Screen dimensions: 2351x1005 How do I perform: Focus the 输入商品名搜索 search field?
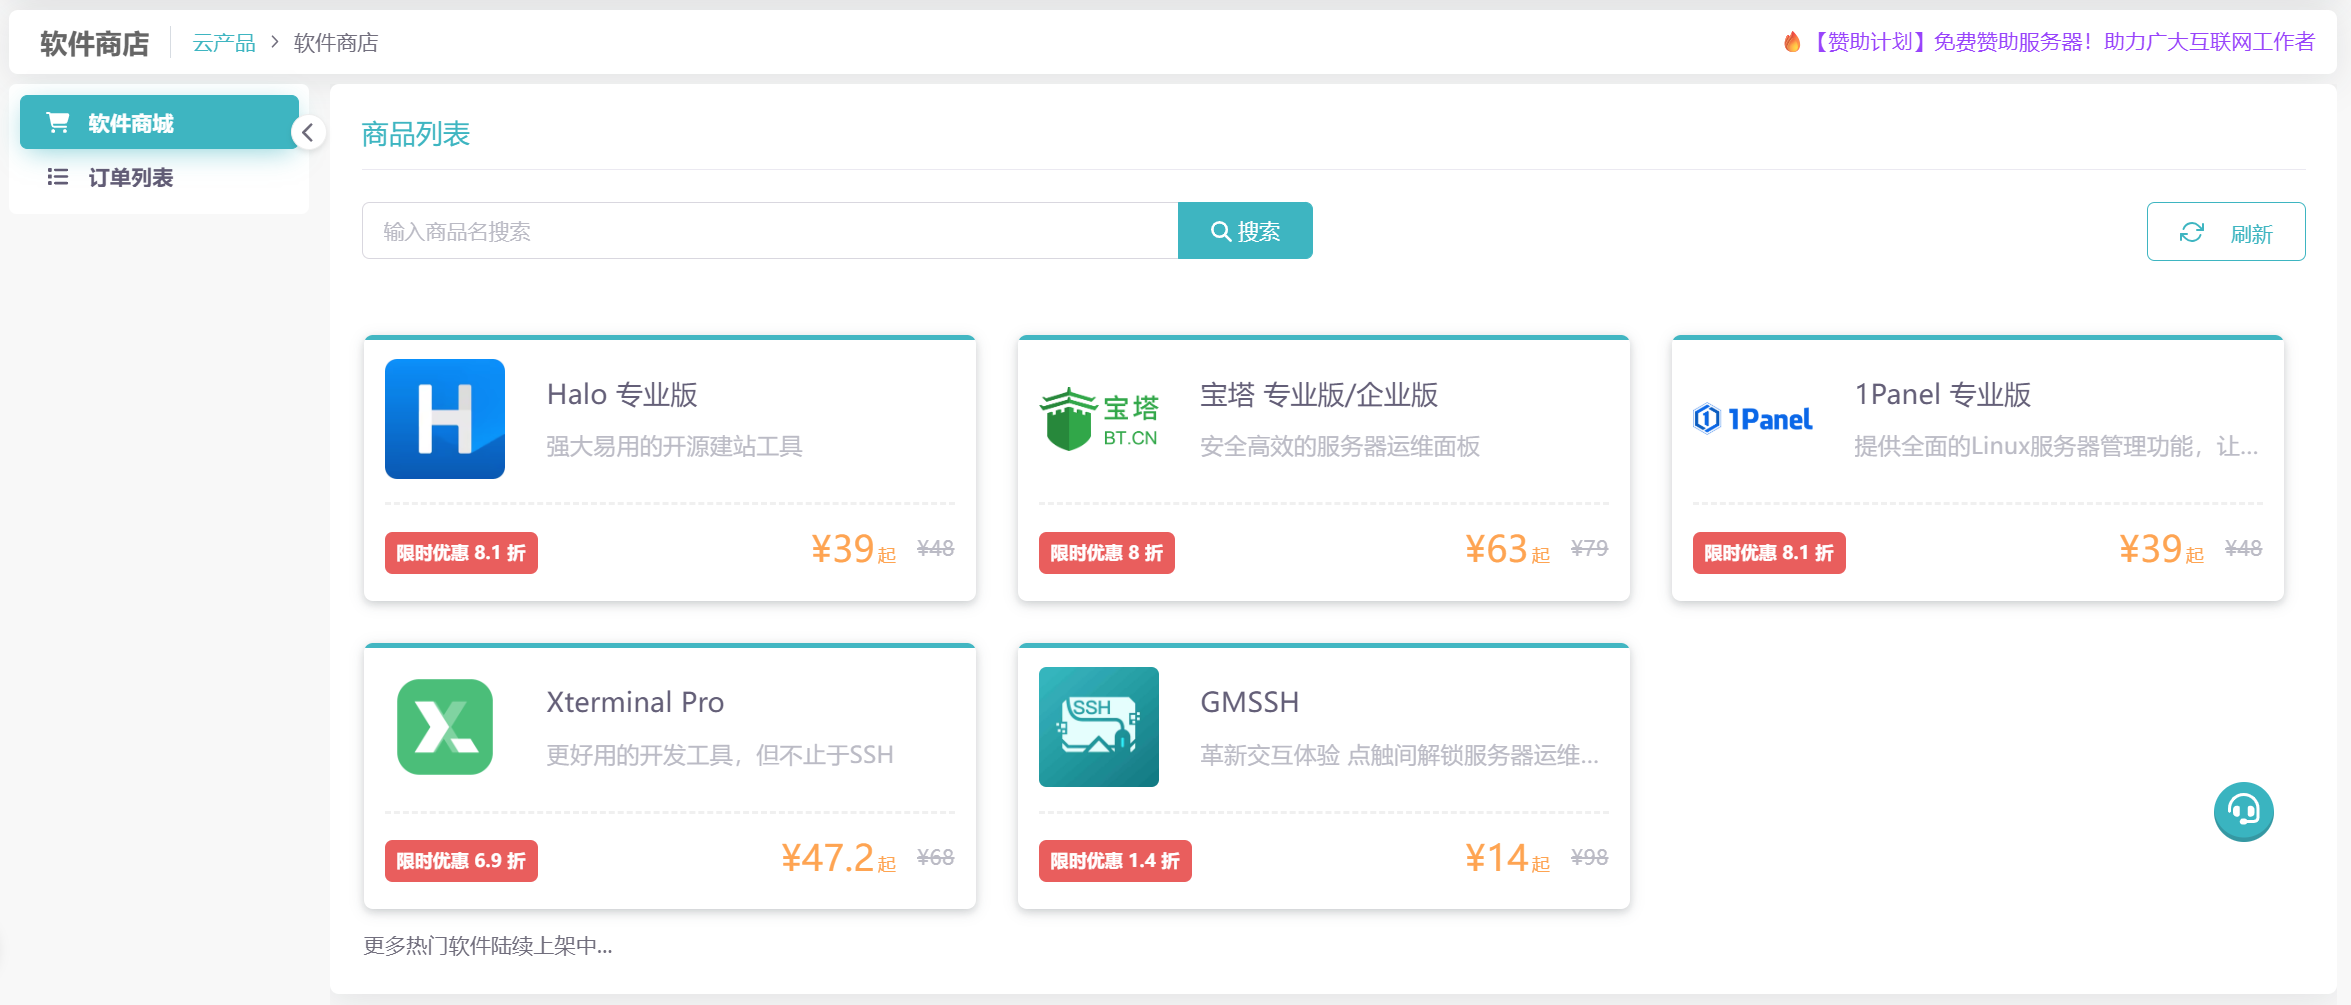click(769, 231)
